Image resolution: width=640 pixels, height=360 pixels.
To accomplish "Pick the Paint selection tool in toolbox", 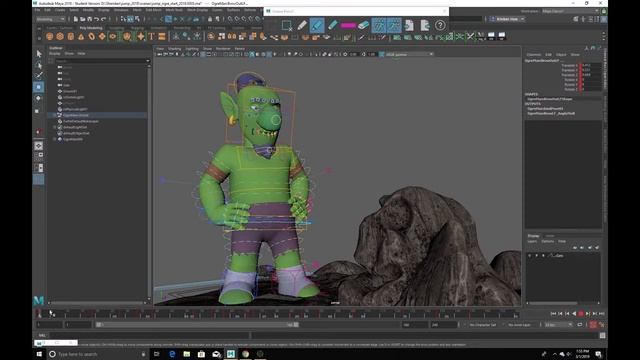I will coord(39,76).
